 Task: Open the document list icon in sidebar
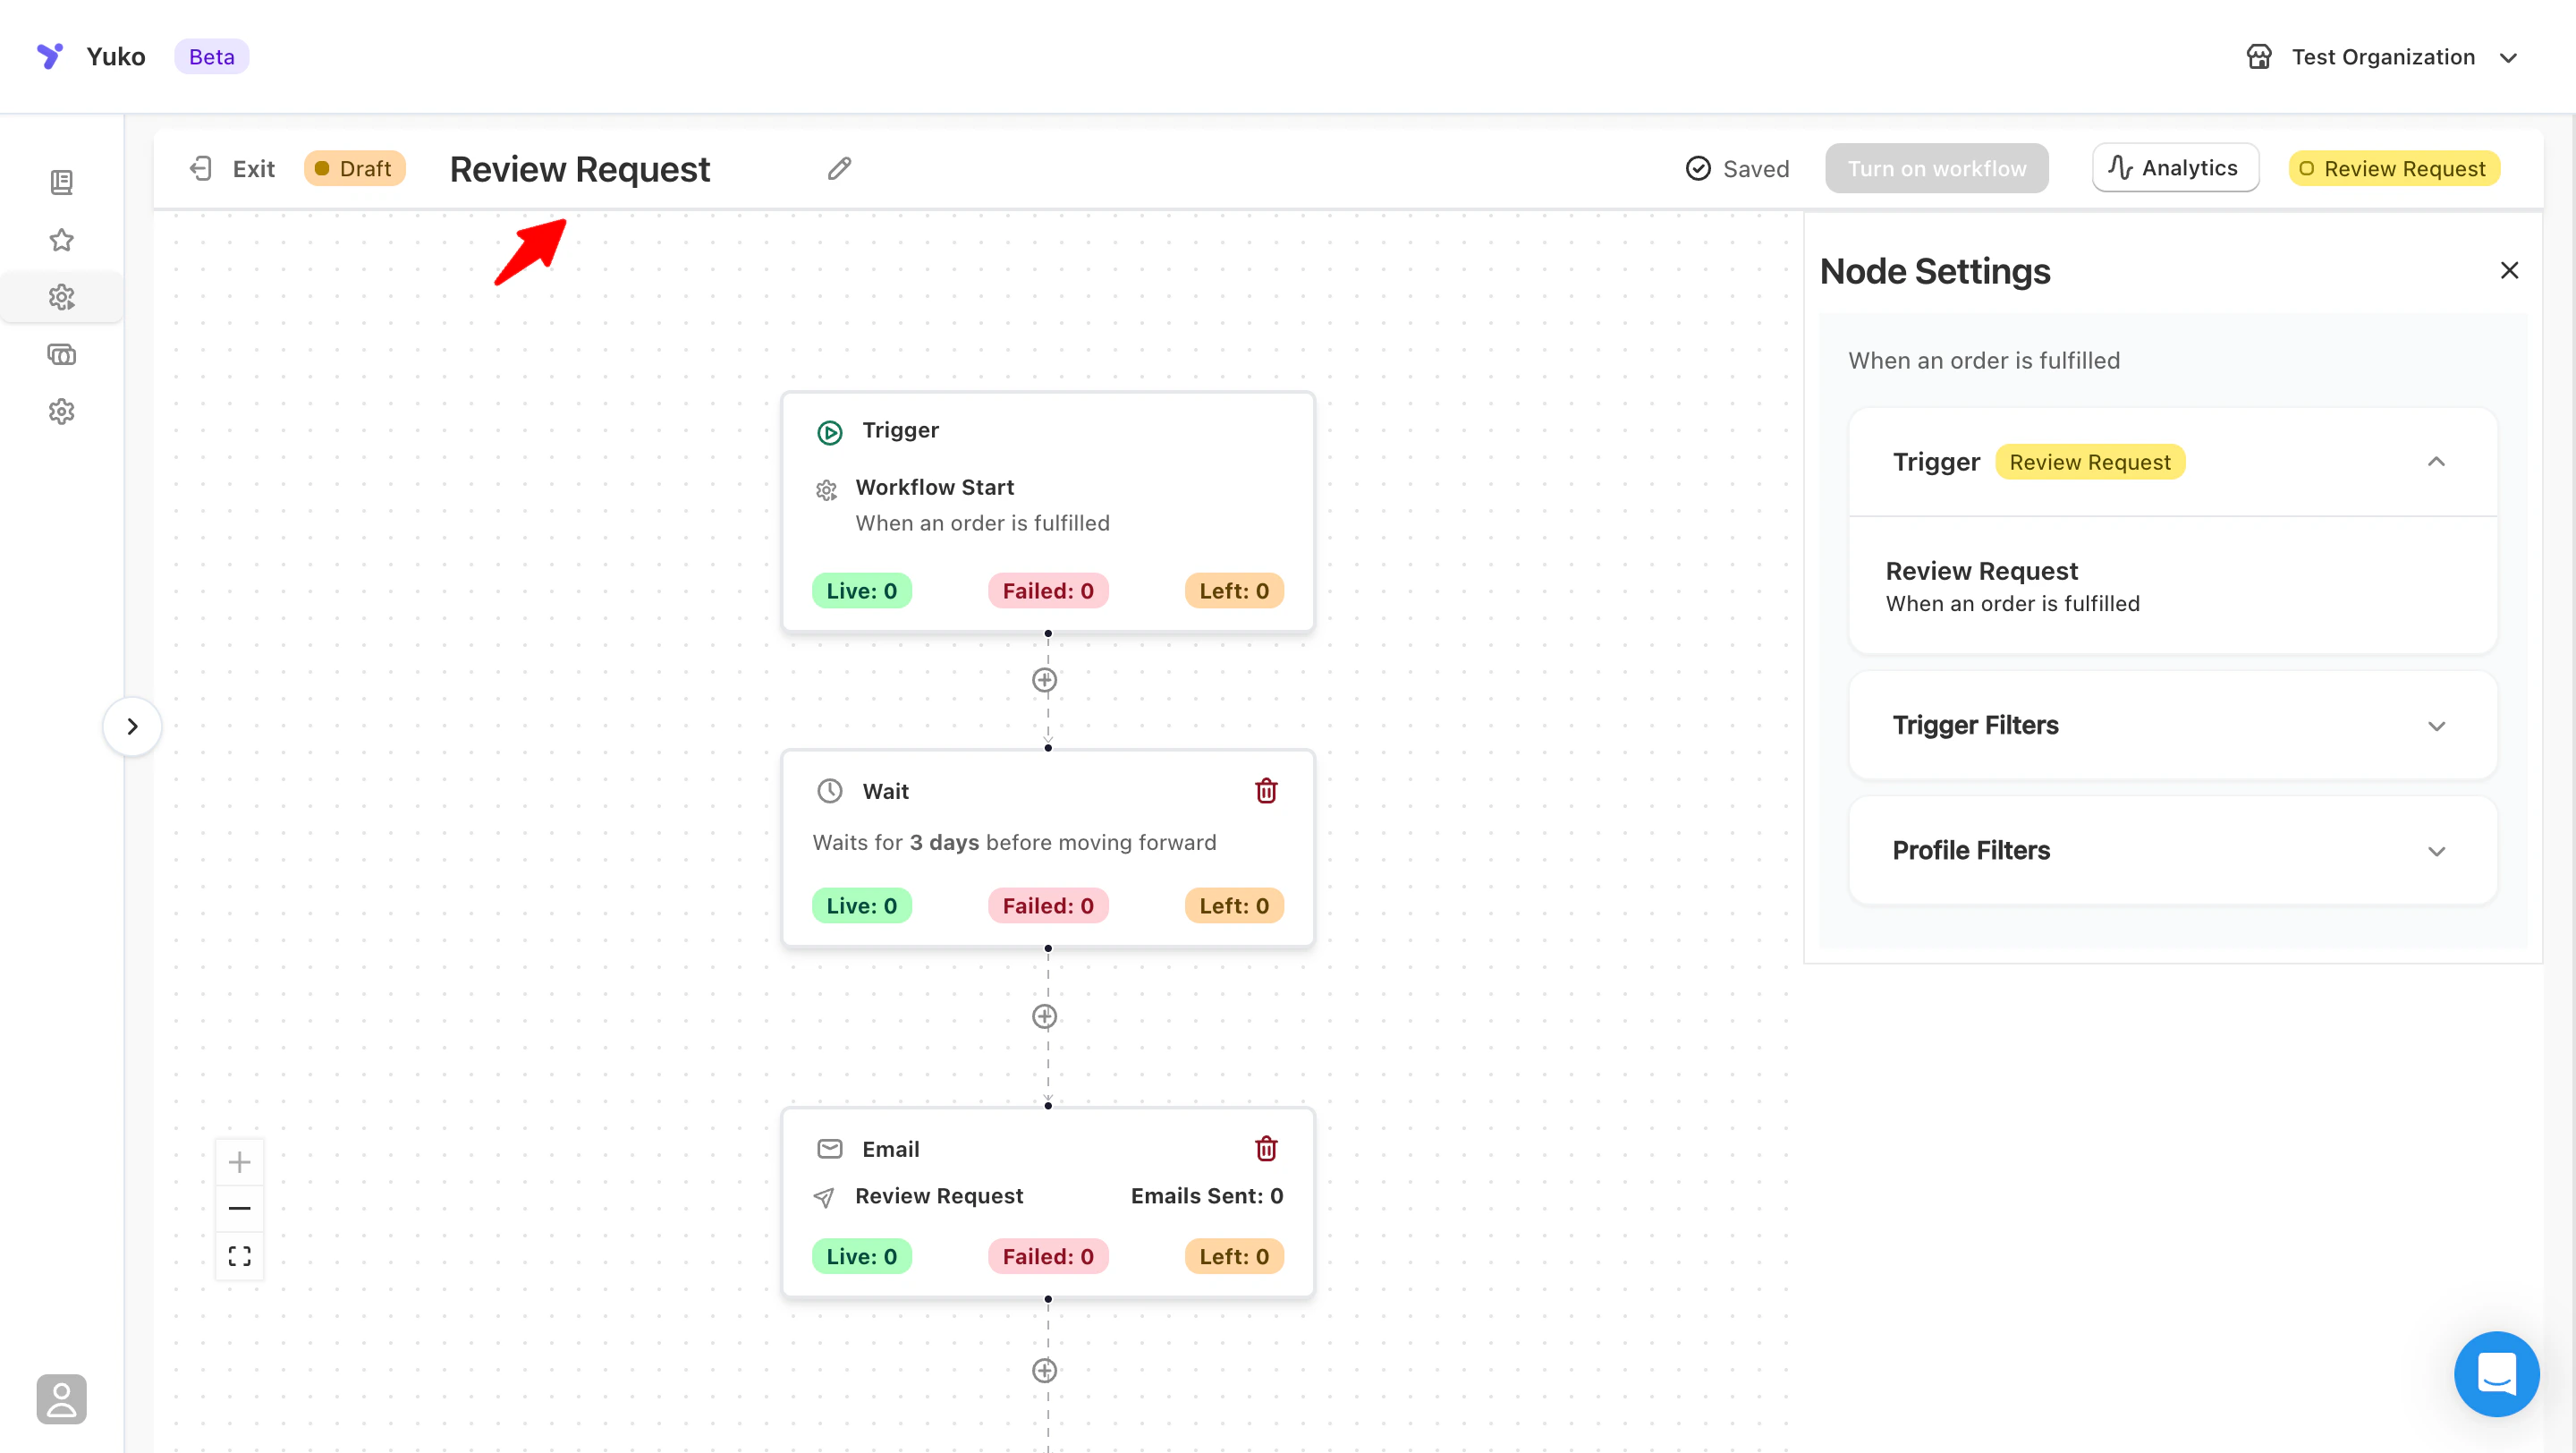(x=61, y=182)
